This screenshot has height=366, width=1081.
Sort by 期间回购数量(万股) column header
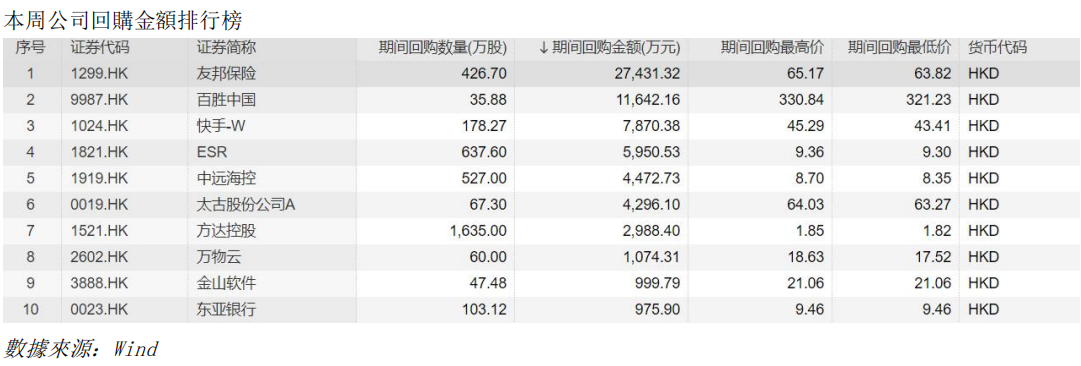[x=443, y=48]
